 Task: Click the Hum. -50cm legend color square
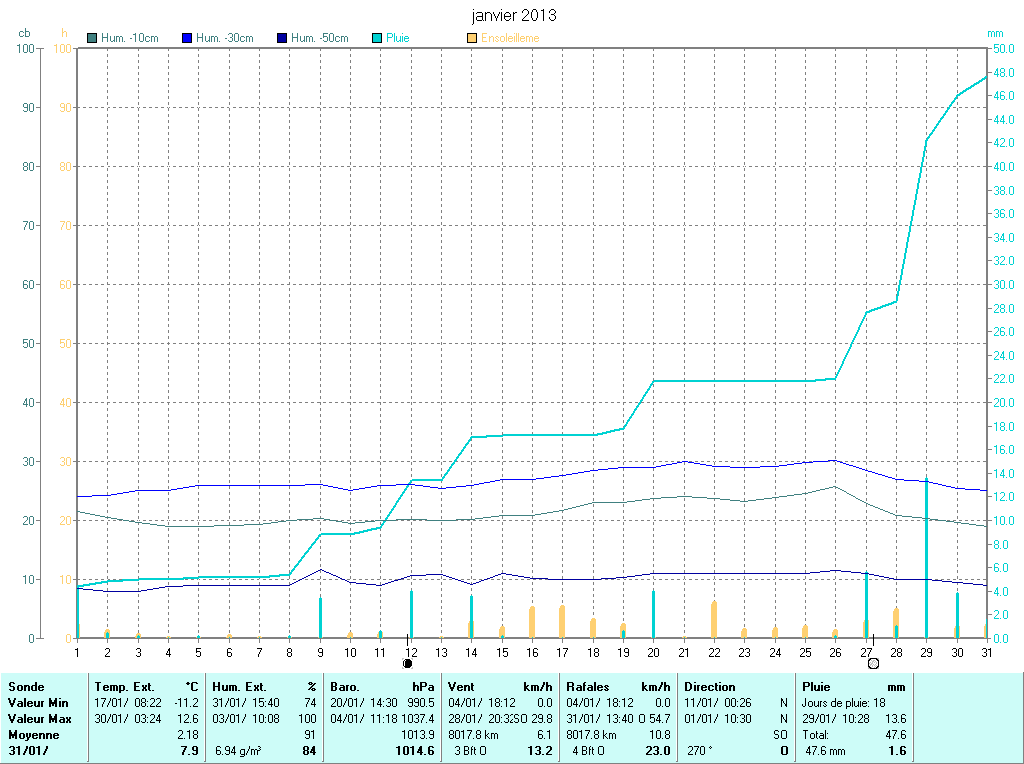[x=282, y=38]
